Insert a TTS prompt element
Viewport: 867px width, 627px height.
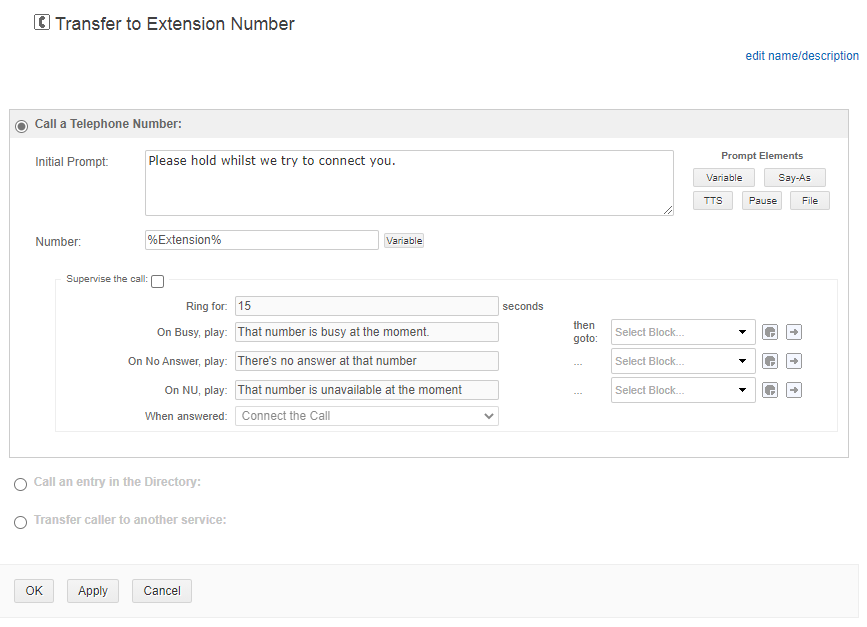[x=713, y=201]
